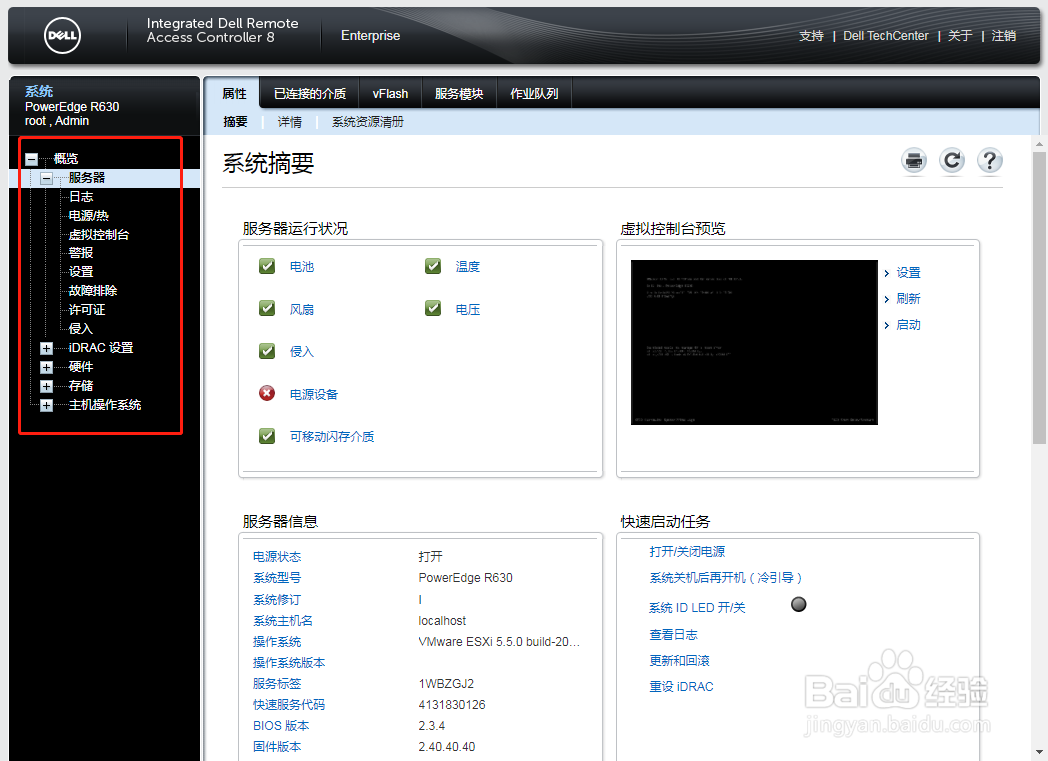Open the vFlash tab

390,94
